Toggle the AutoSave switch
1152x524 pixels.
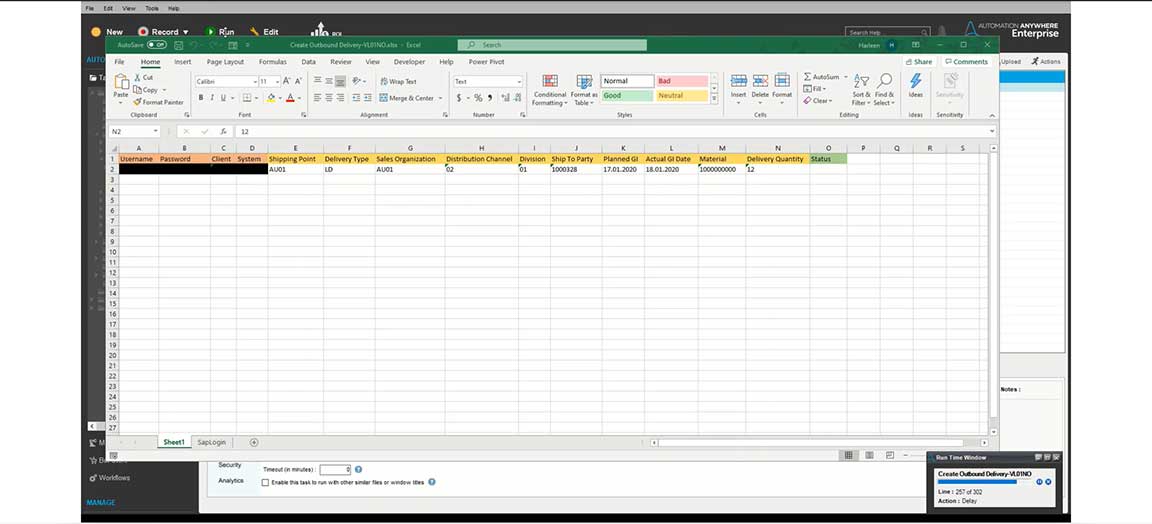coord(156,45)
